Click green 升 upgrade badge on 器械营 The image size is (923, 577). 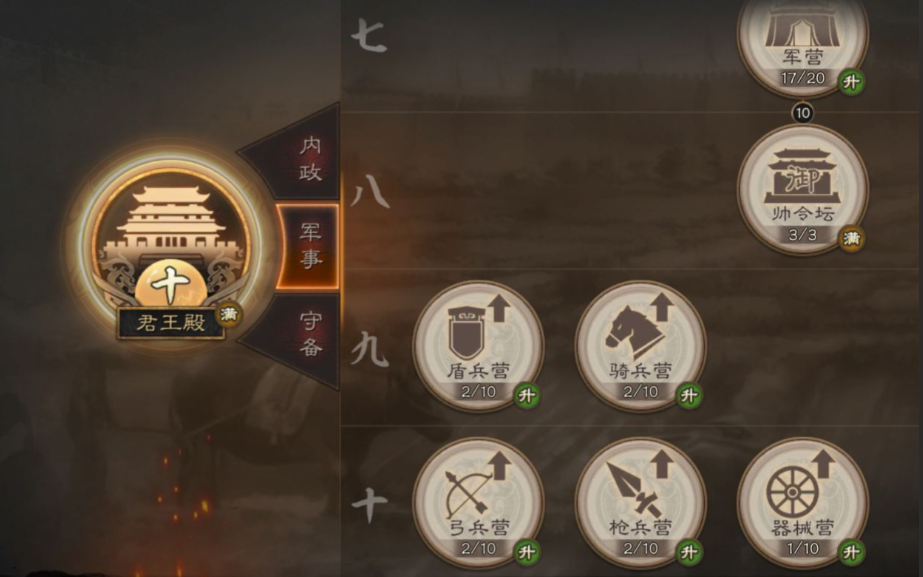tap(852, 552)
